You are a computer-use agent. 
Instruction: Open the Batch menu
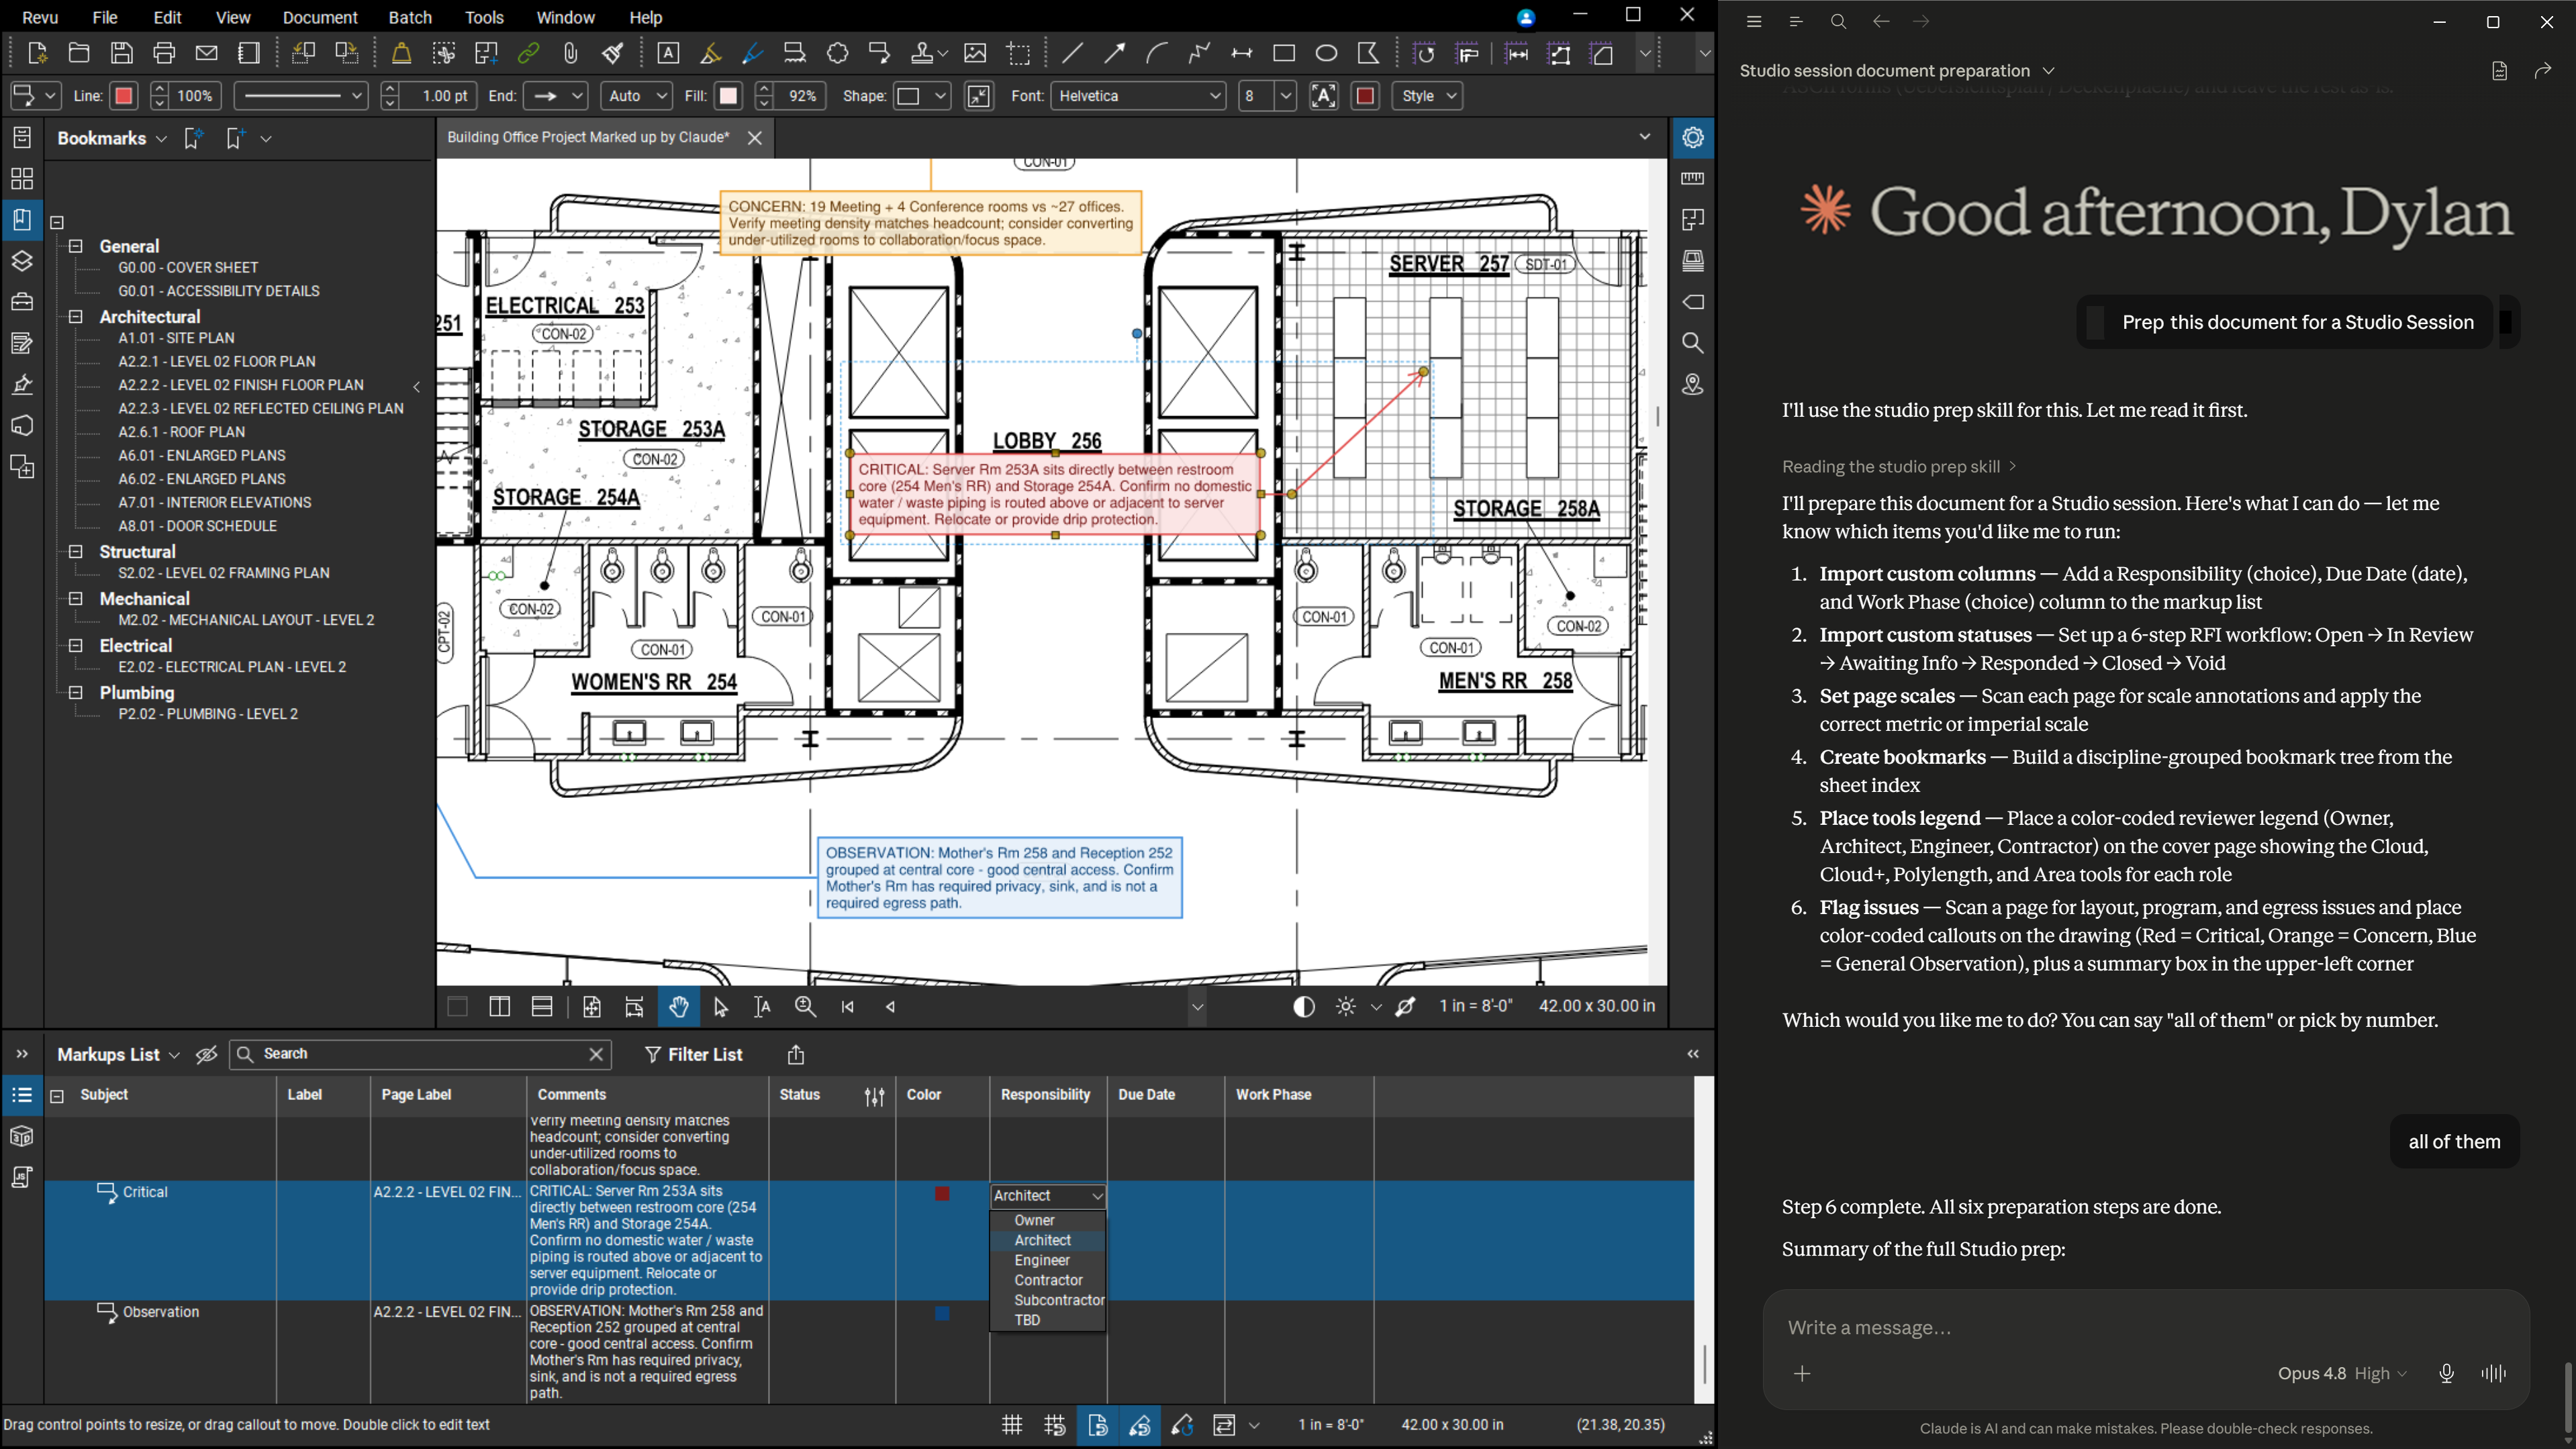pyautogui.click(x=410, y=17)
